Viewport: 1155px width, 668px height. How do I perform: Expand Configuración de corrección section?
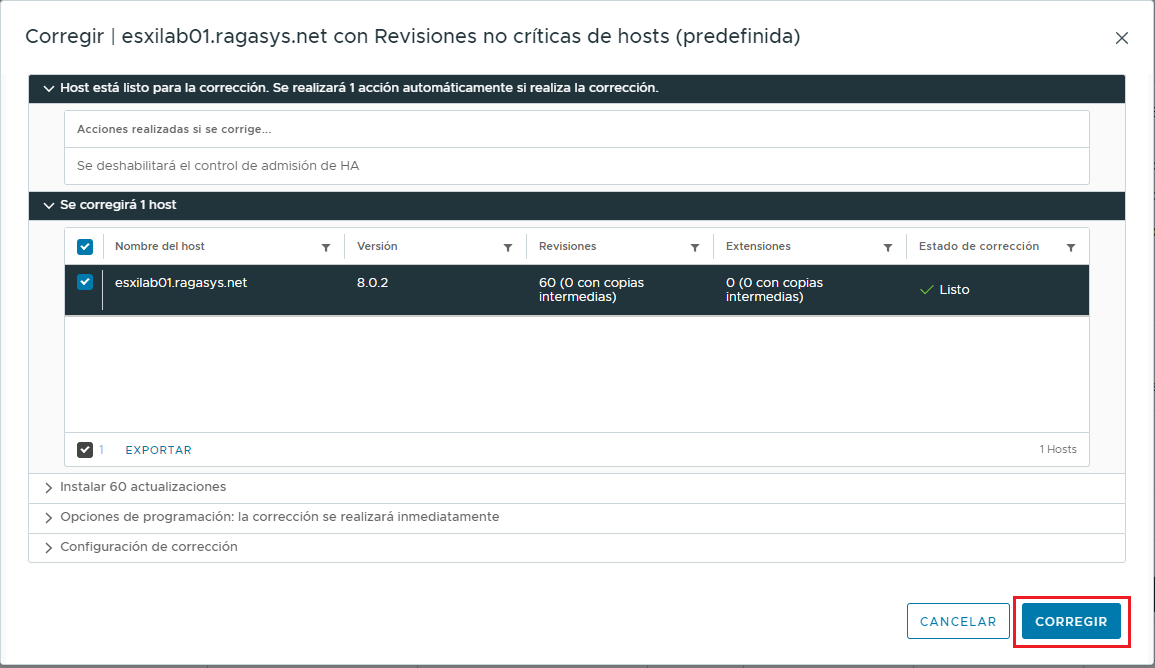click(48, 547)
